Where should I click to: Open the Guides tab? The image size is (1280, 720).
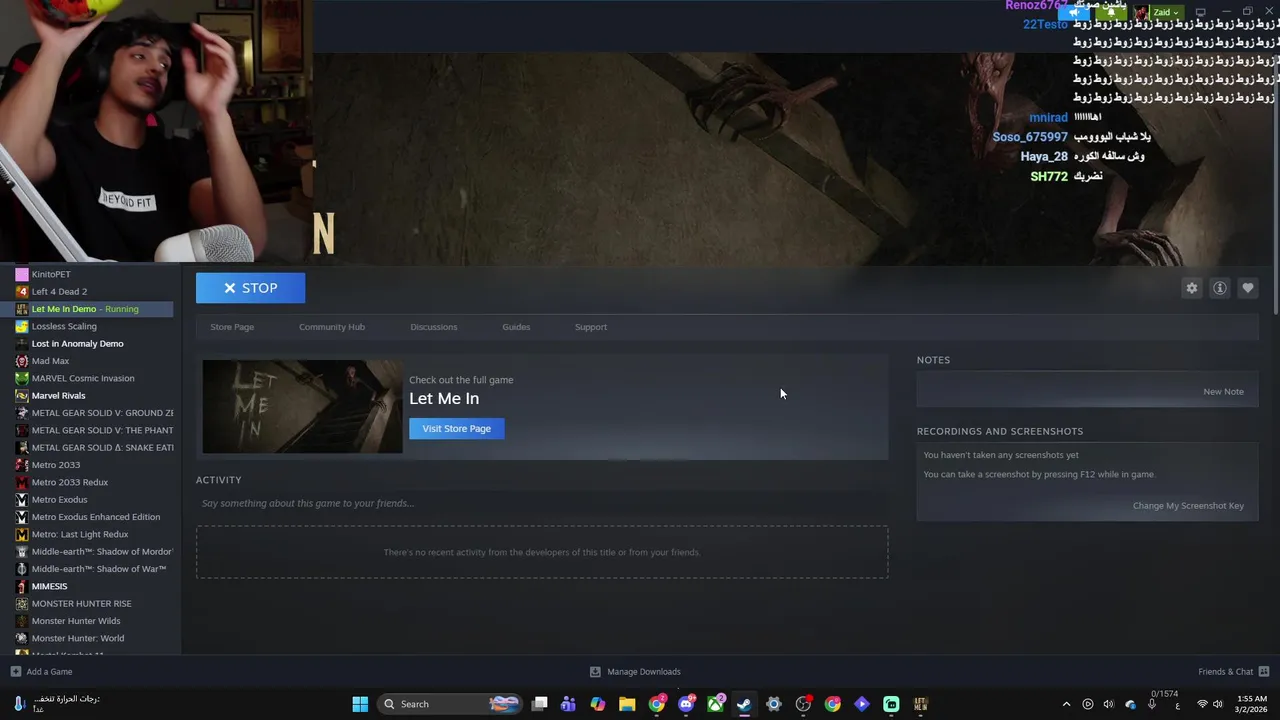(516, 327)
